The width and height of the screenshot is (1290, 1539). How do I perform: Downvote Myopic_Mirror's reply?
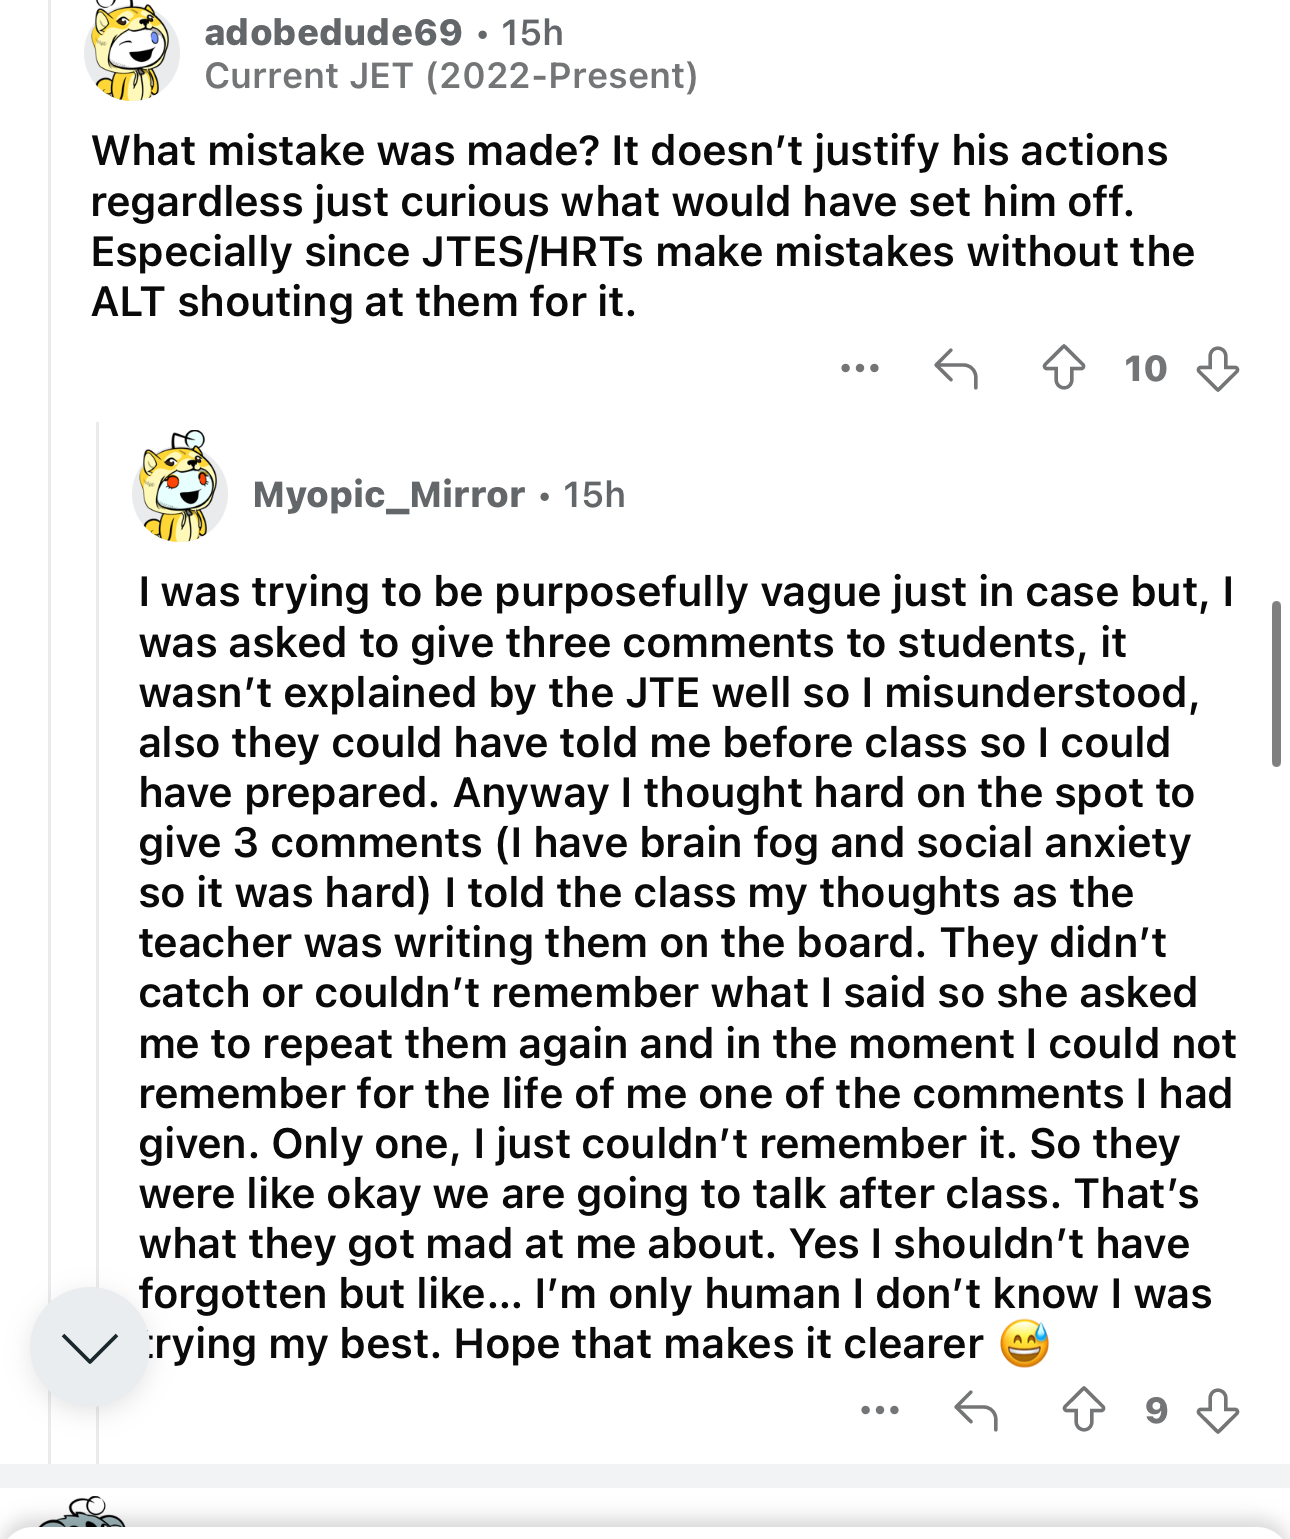[1217, 1410]
